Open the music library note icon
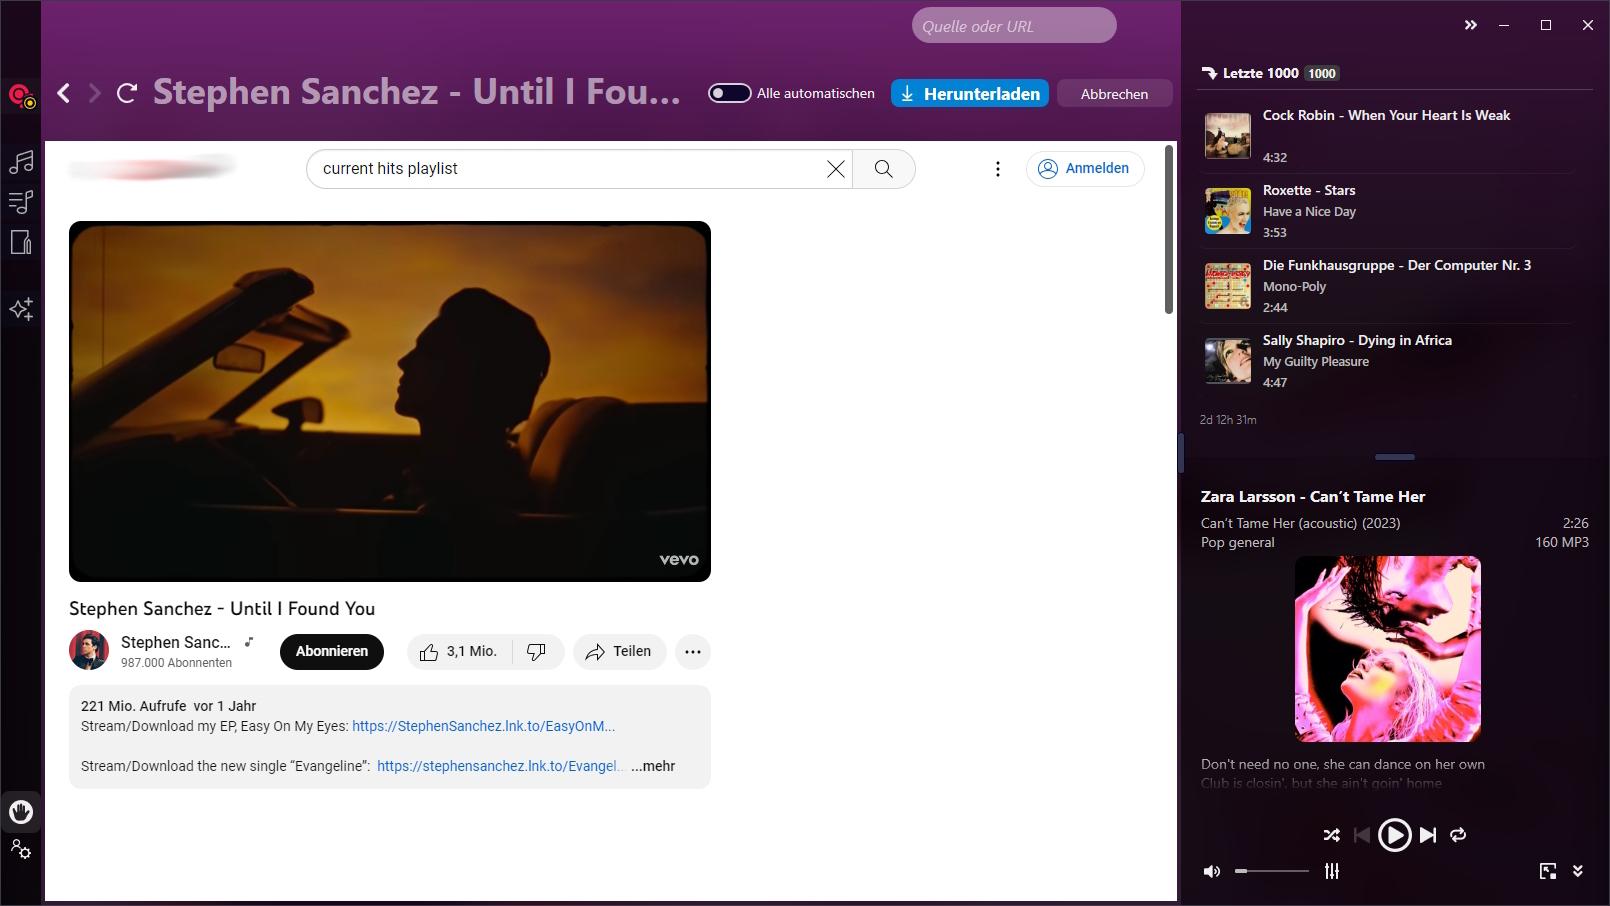This screenshot has width=1610, height=906. point(21,161)
